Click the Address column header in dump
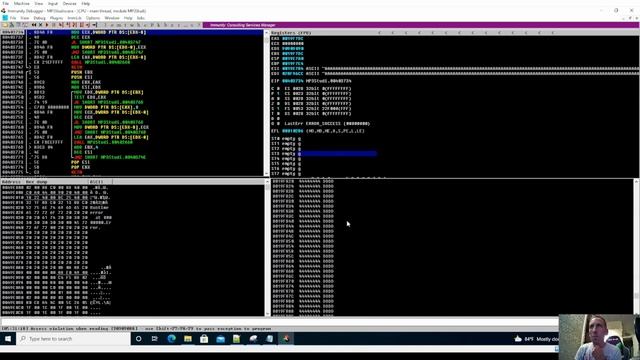This screenshot has width=640, height=360. pos(12,182)
